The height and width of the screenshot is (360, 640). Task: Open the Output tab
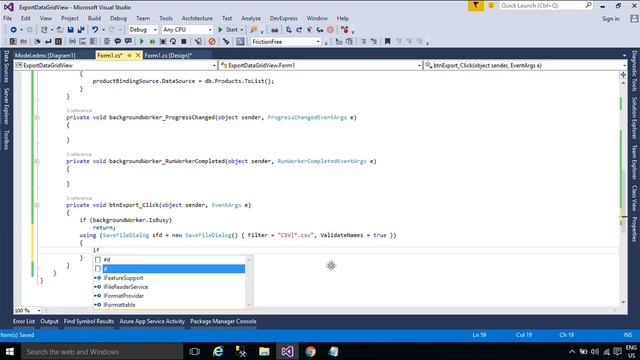click(49, 322)
